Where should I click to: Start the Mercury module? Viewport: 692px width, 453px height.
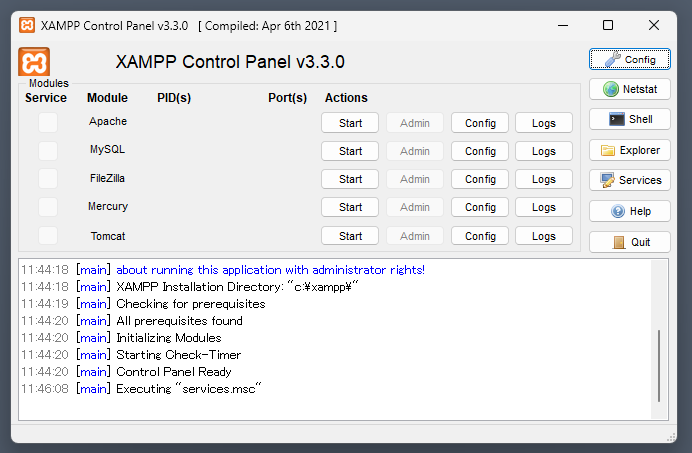(x=350, y=207)
